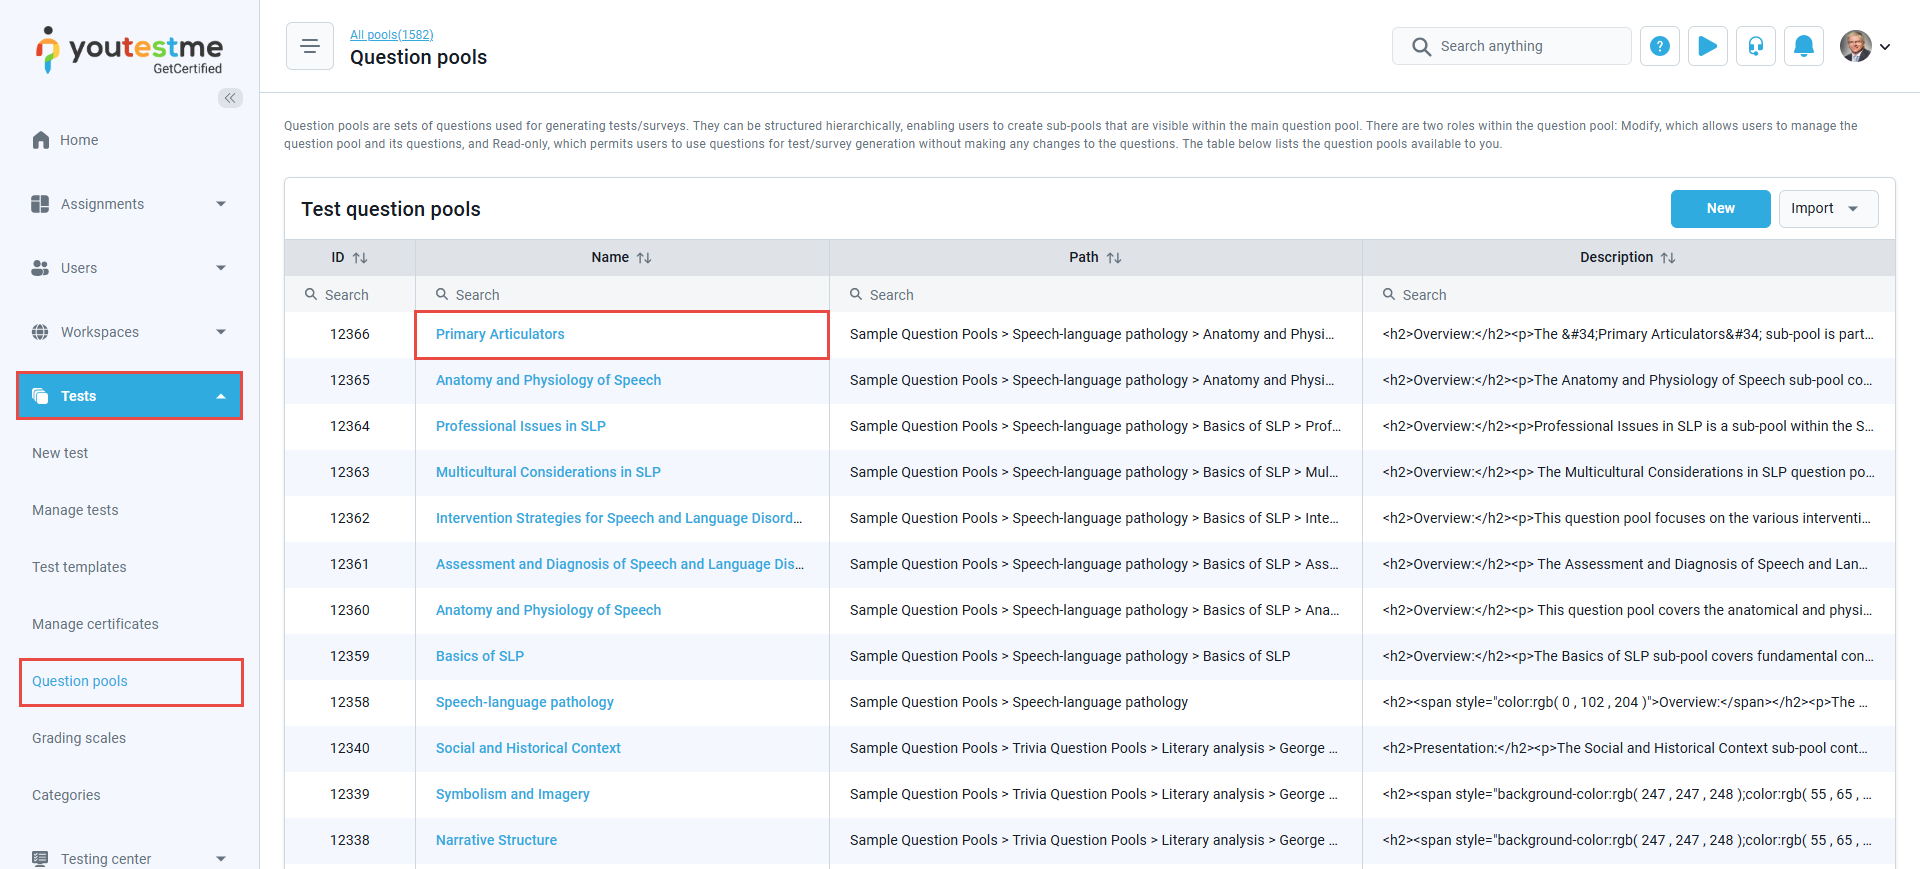Collapse the Tests menu arrow
The image size is (1920, 869).
tap(221, 396)
